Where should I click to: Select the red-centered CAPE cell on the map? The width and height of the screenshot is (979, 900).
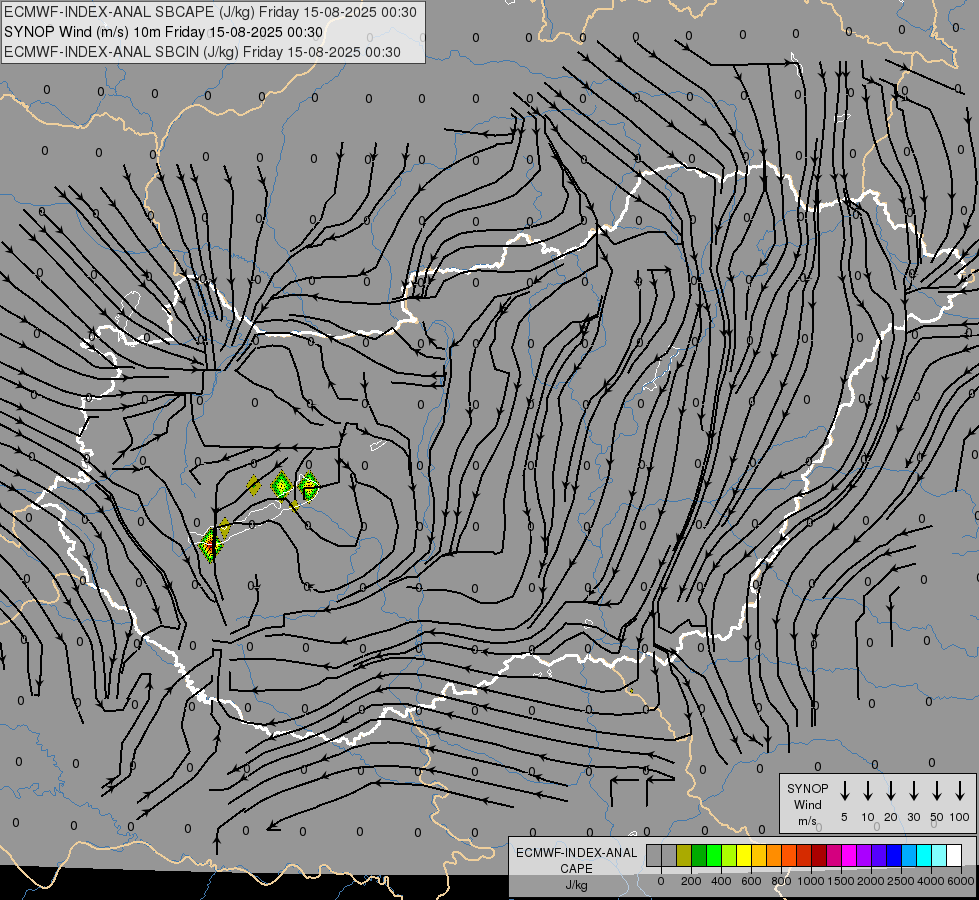[x=210, y=545]
